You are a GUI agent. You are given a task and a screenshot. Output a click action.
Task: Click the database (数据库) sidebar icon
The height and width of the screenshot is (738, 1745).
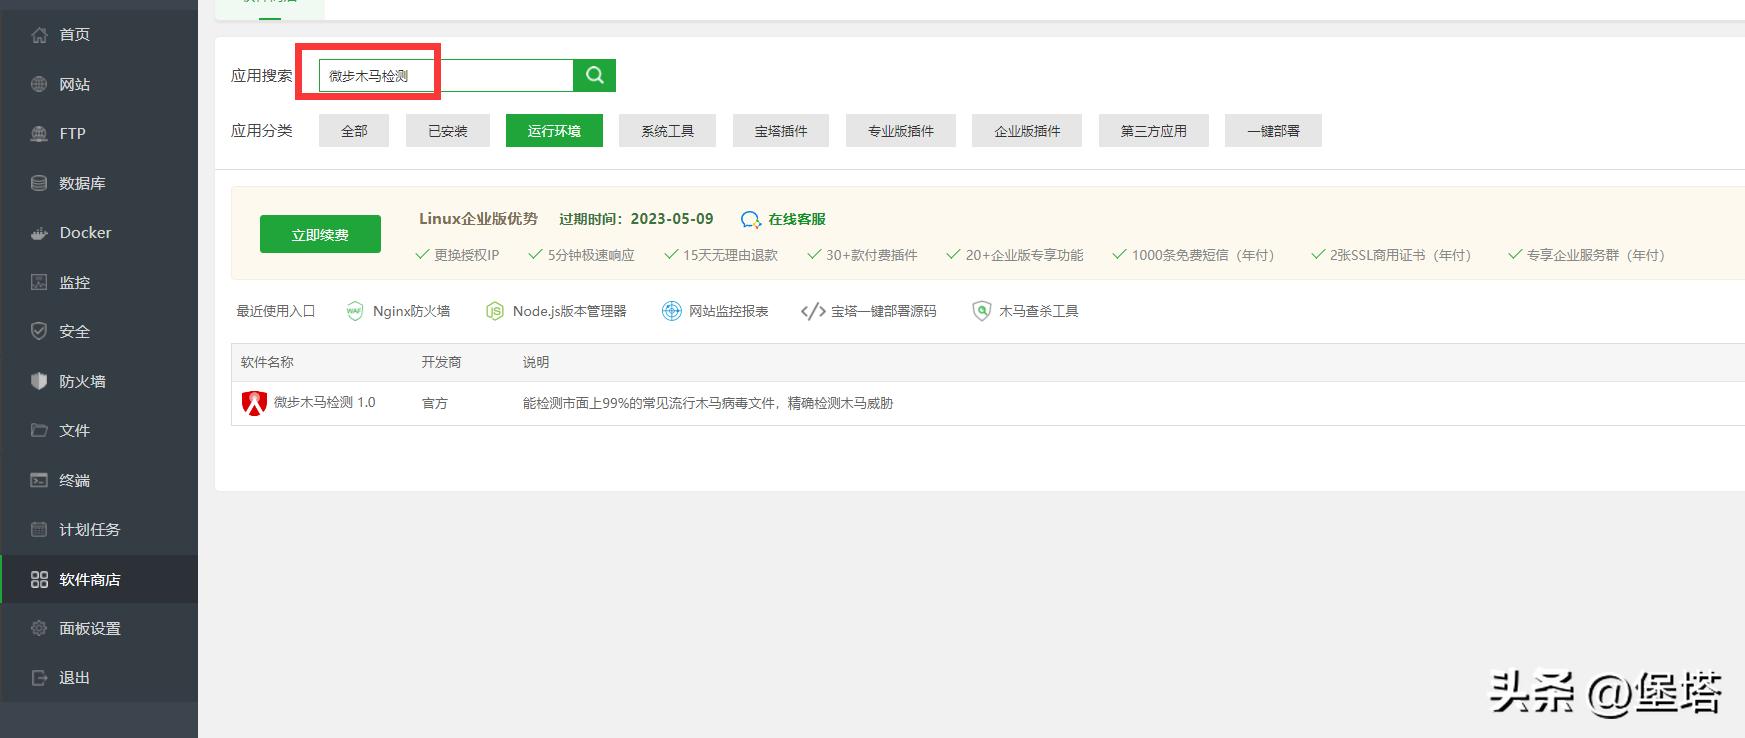(x=39, y=184)
